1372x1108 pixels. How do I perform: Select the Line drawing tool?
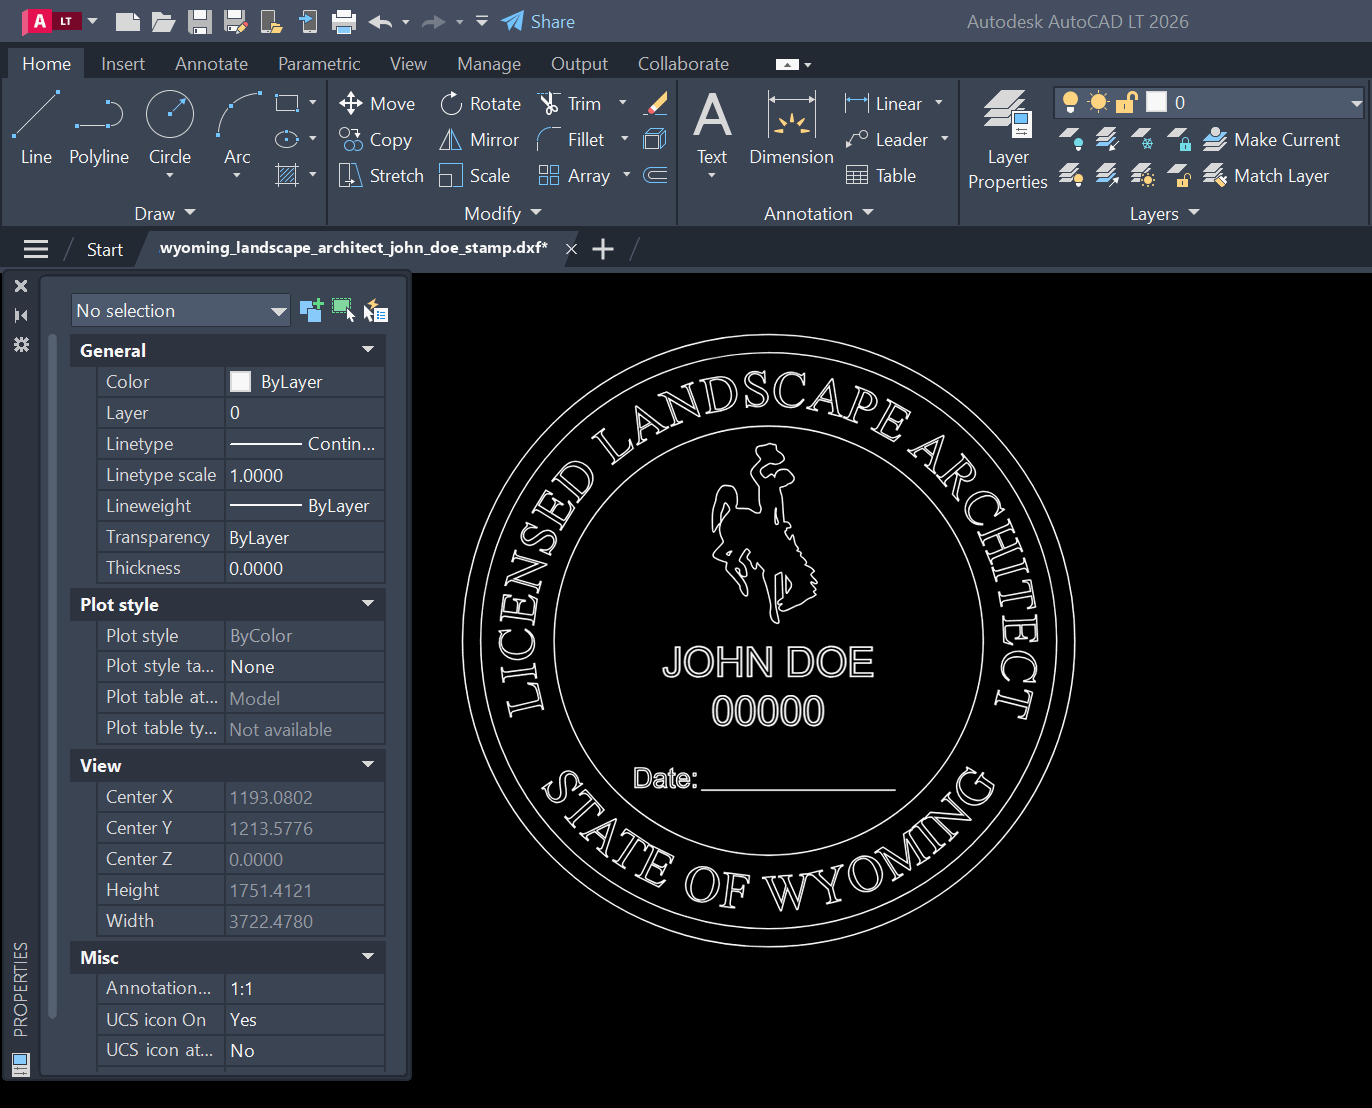tap(36, 128)
